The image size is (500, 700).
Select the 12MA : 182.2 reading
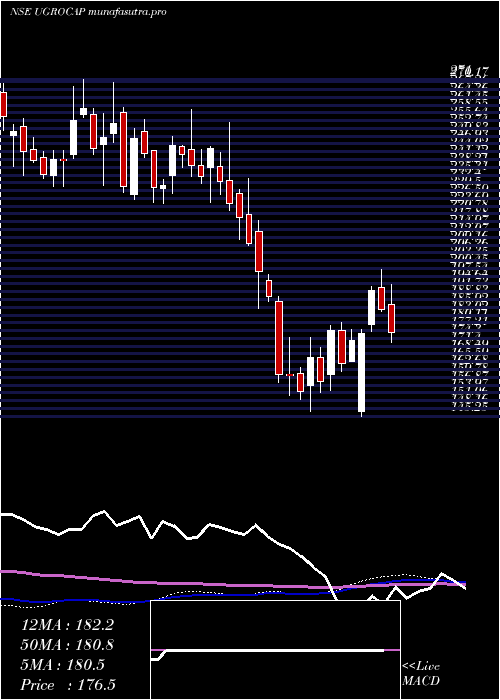tap(67, 625)
